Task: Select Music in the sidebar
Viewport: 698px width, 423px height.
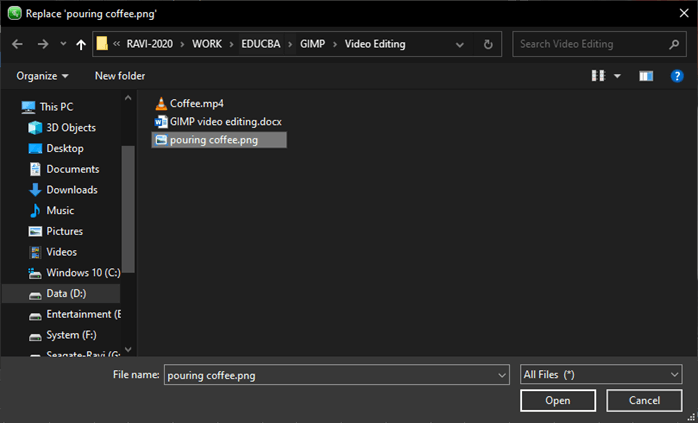Action: [x=60, y=211]
